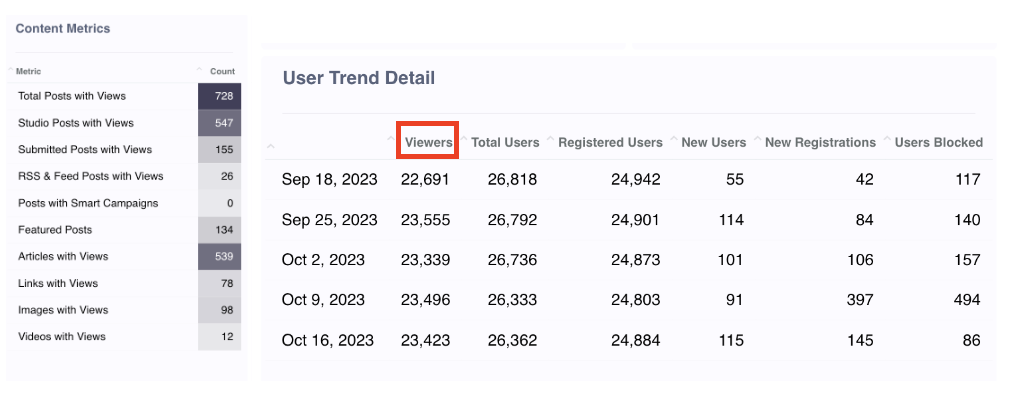
Task: Click sort caret of the date column
Action: click(x=271, y=147)
